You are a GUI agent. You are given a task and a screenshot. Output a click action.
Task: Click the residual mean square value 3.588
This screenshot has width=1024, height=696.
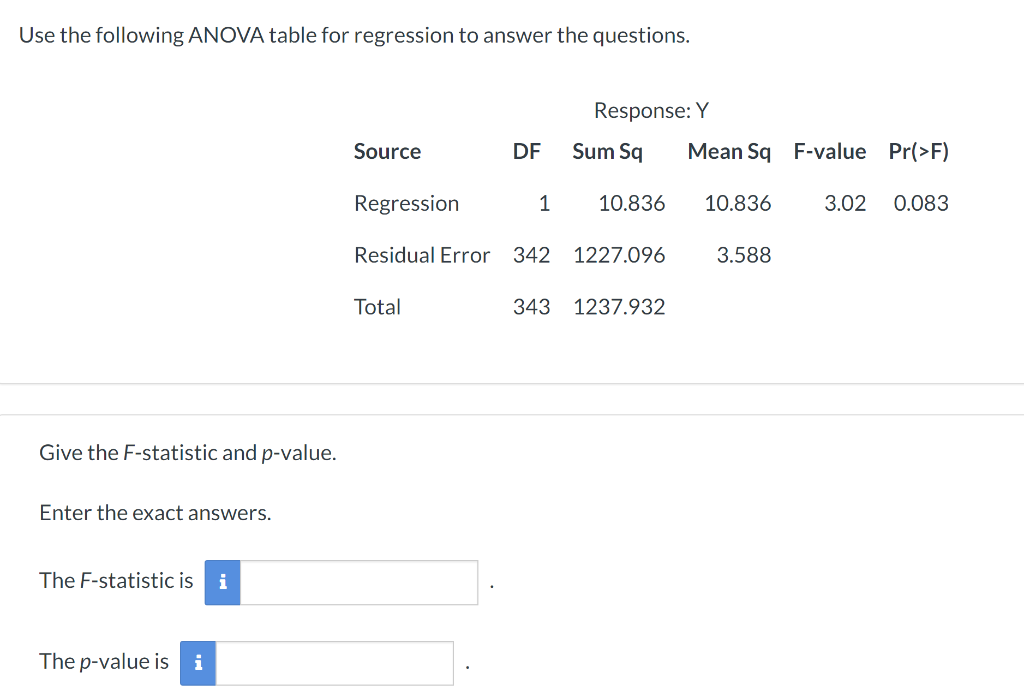tap(744, 255)
